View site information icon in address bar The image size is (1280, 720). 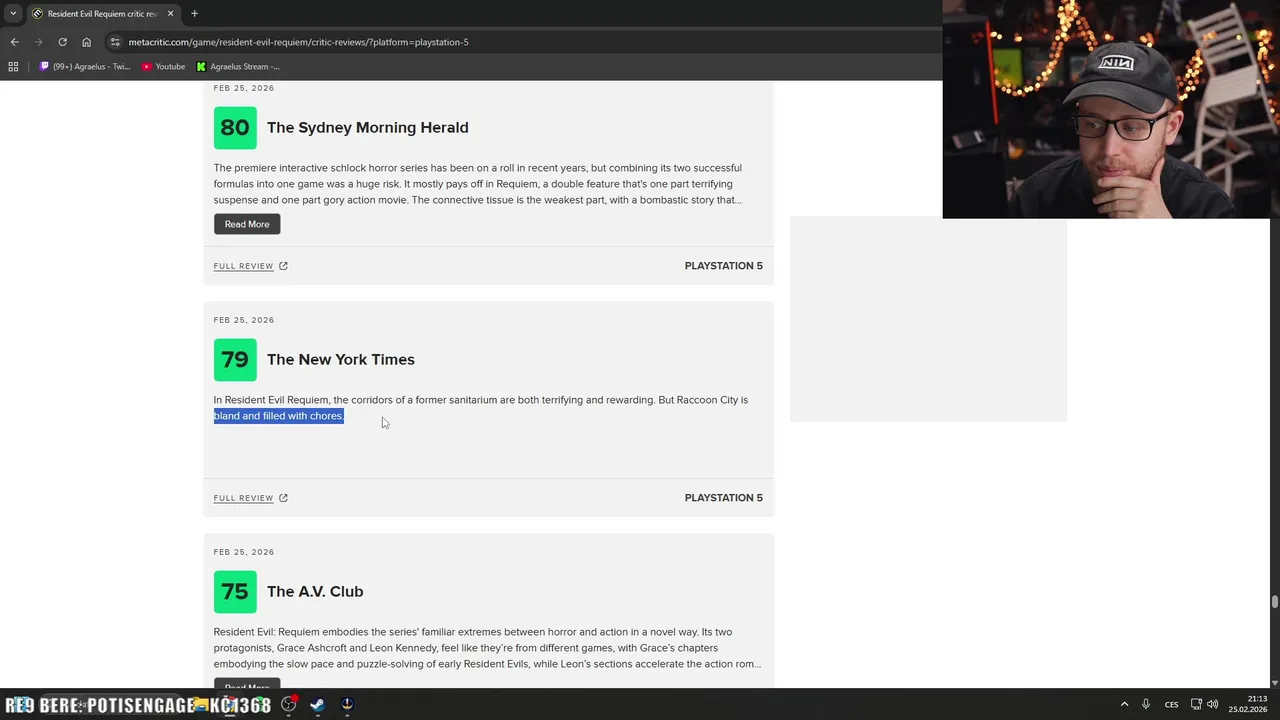click(115, 42)
